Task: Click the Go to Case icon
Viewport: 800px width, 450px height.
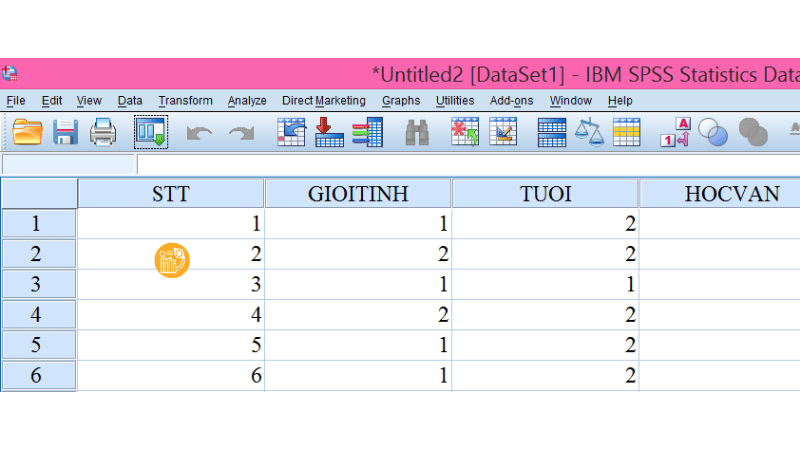Action: (291, 132)
